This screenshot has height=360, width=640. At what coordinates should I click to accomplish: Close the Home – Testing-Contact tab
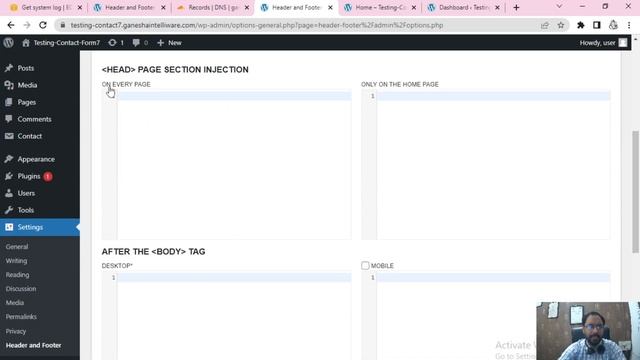[x=413, y=7]
